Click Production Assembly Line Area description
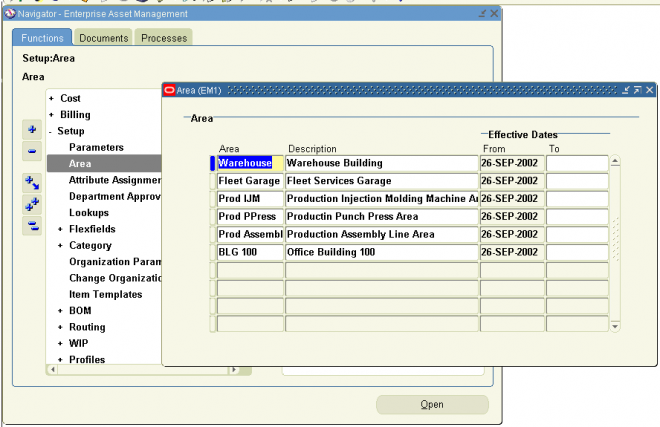Screen dimensions: 660x427 point(382,234)
